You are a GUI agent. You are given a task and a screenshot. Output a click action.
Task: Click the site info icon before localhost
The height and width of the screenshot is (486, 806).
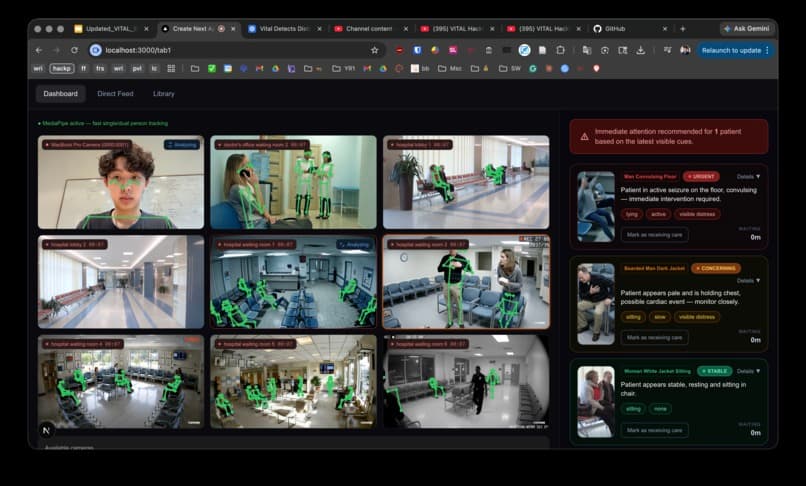pyautogui.click(x=96, y=50)
